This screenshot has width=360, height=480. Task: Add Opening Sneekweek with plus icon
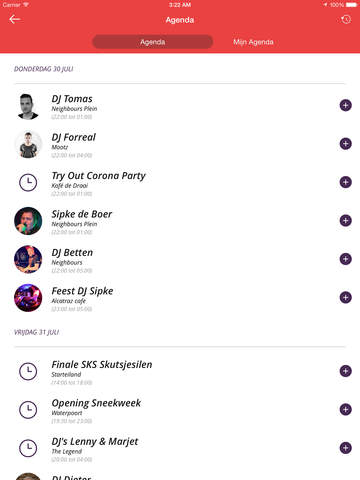click(x=346, y=409)
